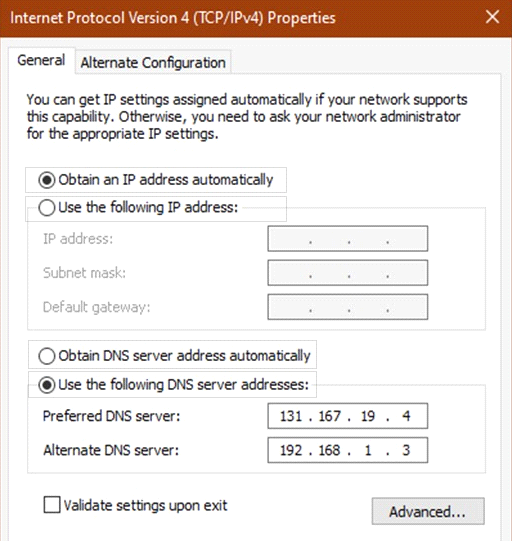512x541 pixels.
Task: Close the TCP/IPv4 Properties dialog
Action: pyautogui.click(x=492, y=17)
